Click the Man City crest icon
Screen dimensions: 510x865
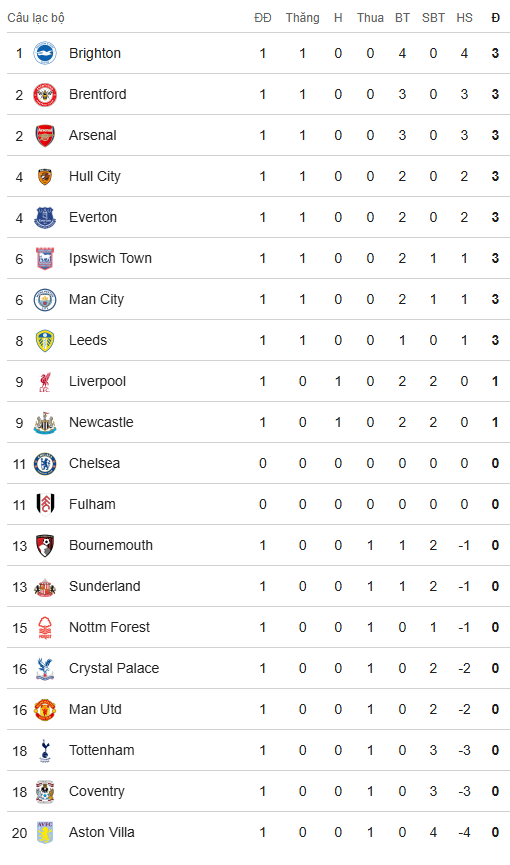[45, 300]
